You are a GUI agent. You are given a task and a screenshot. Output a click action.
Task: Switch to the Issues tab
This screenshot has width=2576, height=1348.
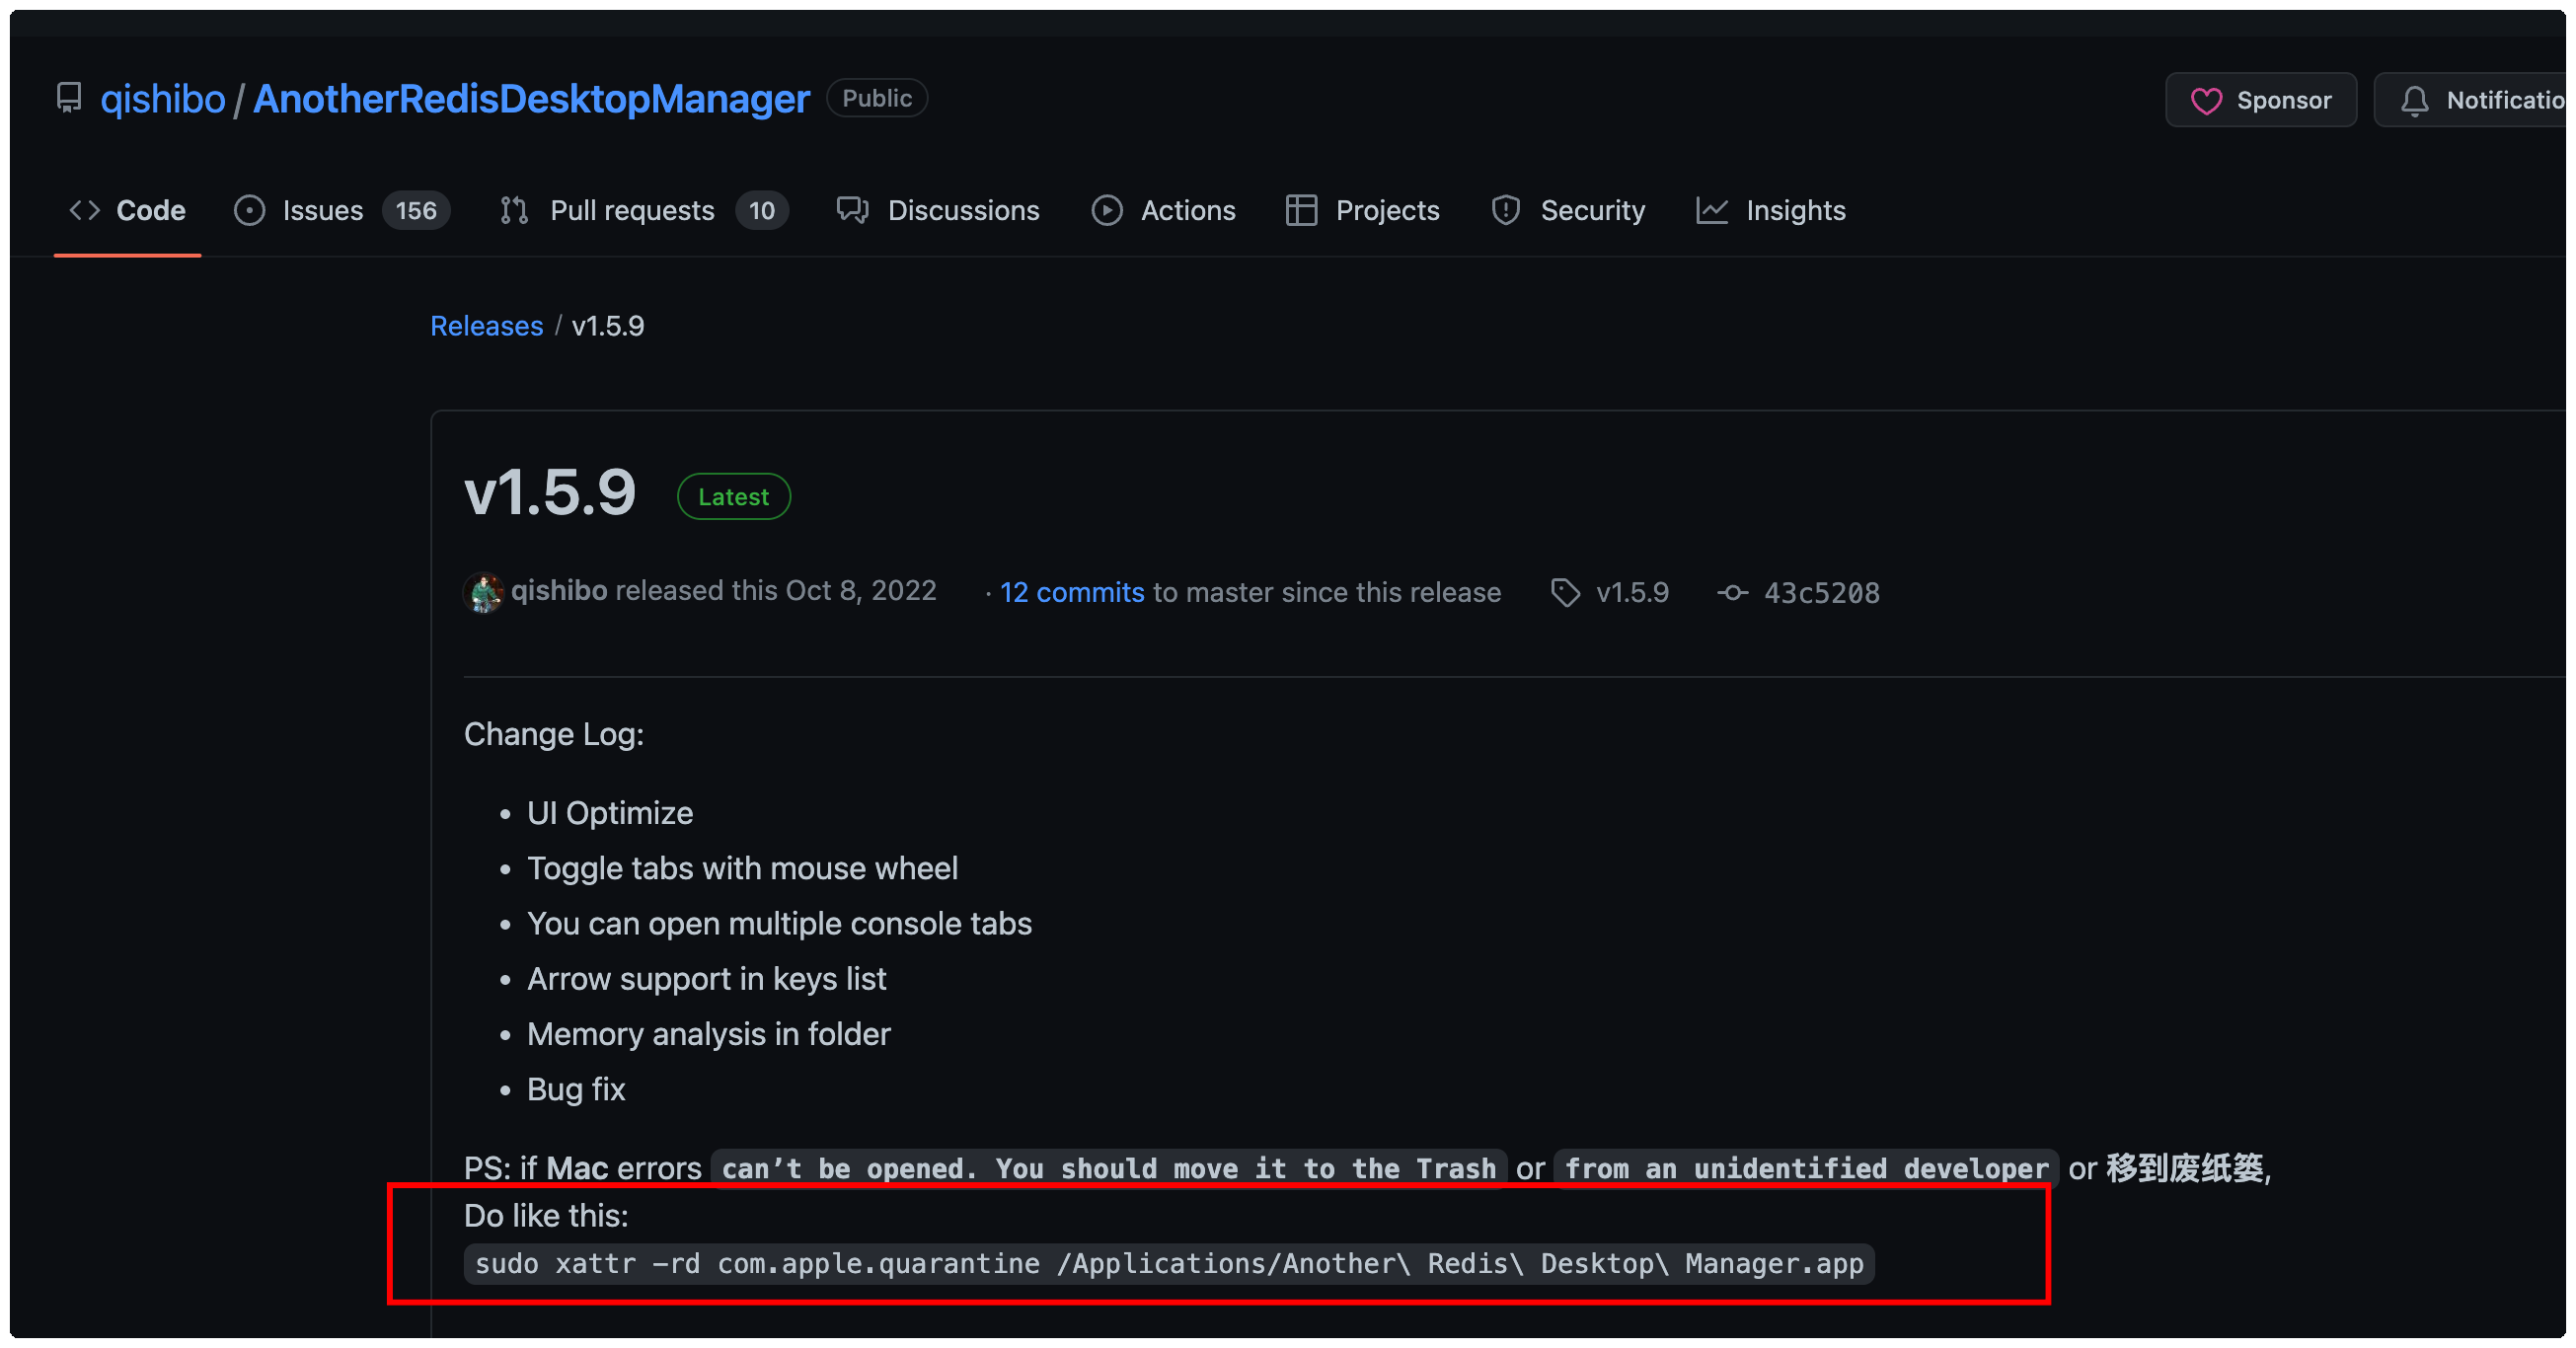coord(321,210)
